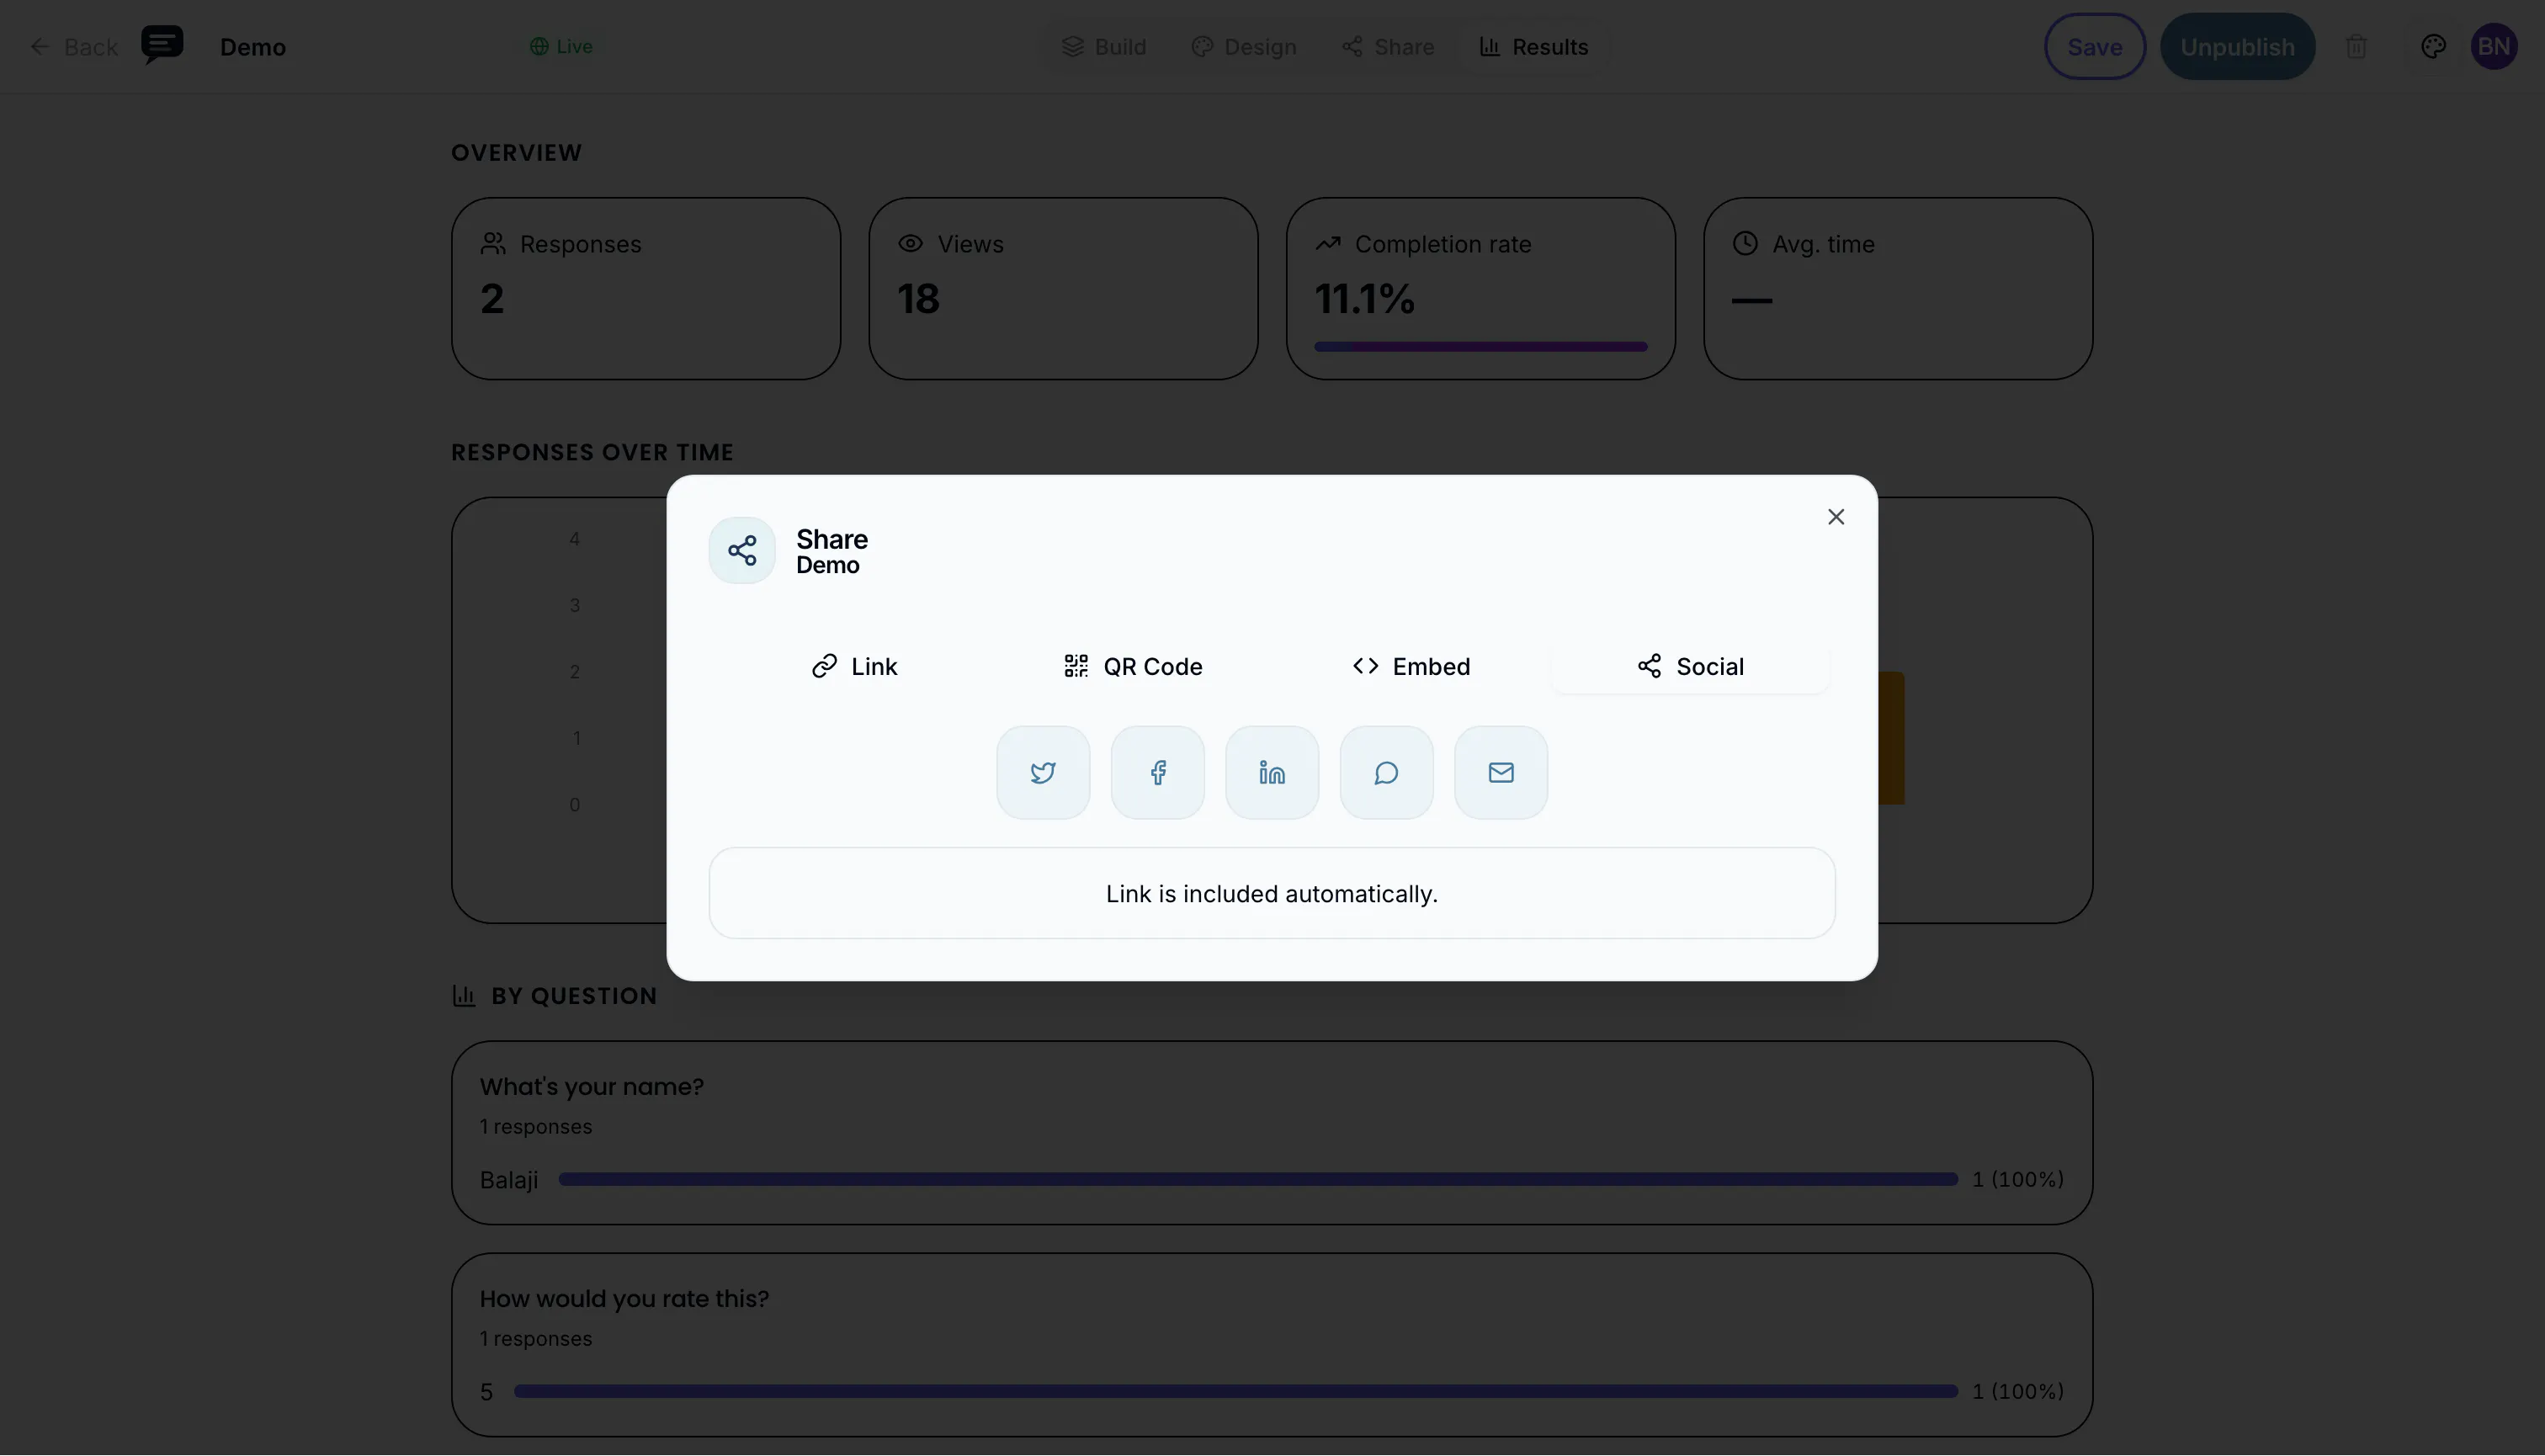This screenshot has width=2545, height=1456.
Task: Click the Avg. time overview card
Action: (x=1898, y=288)
